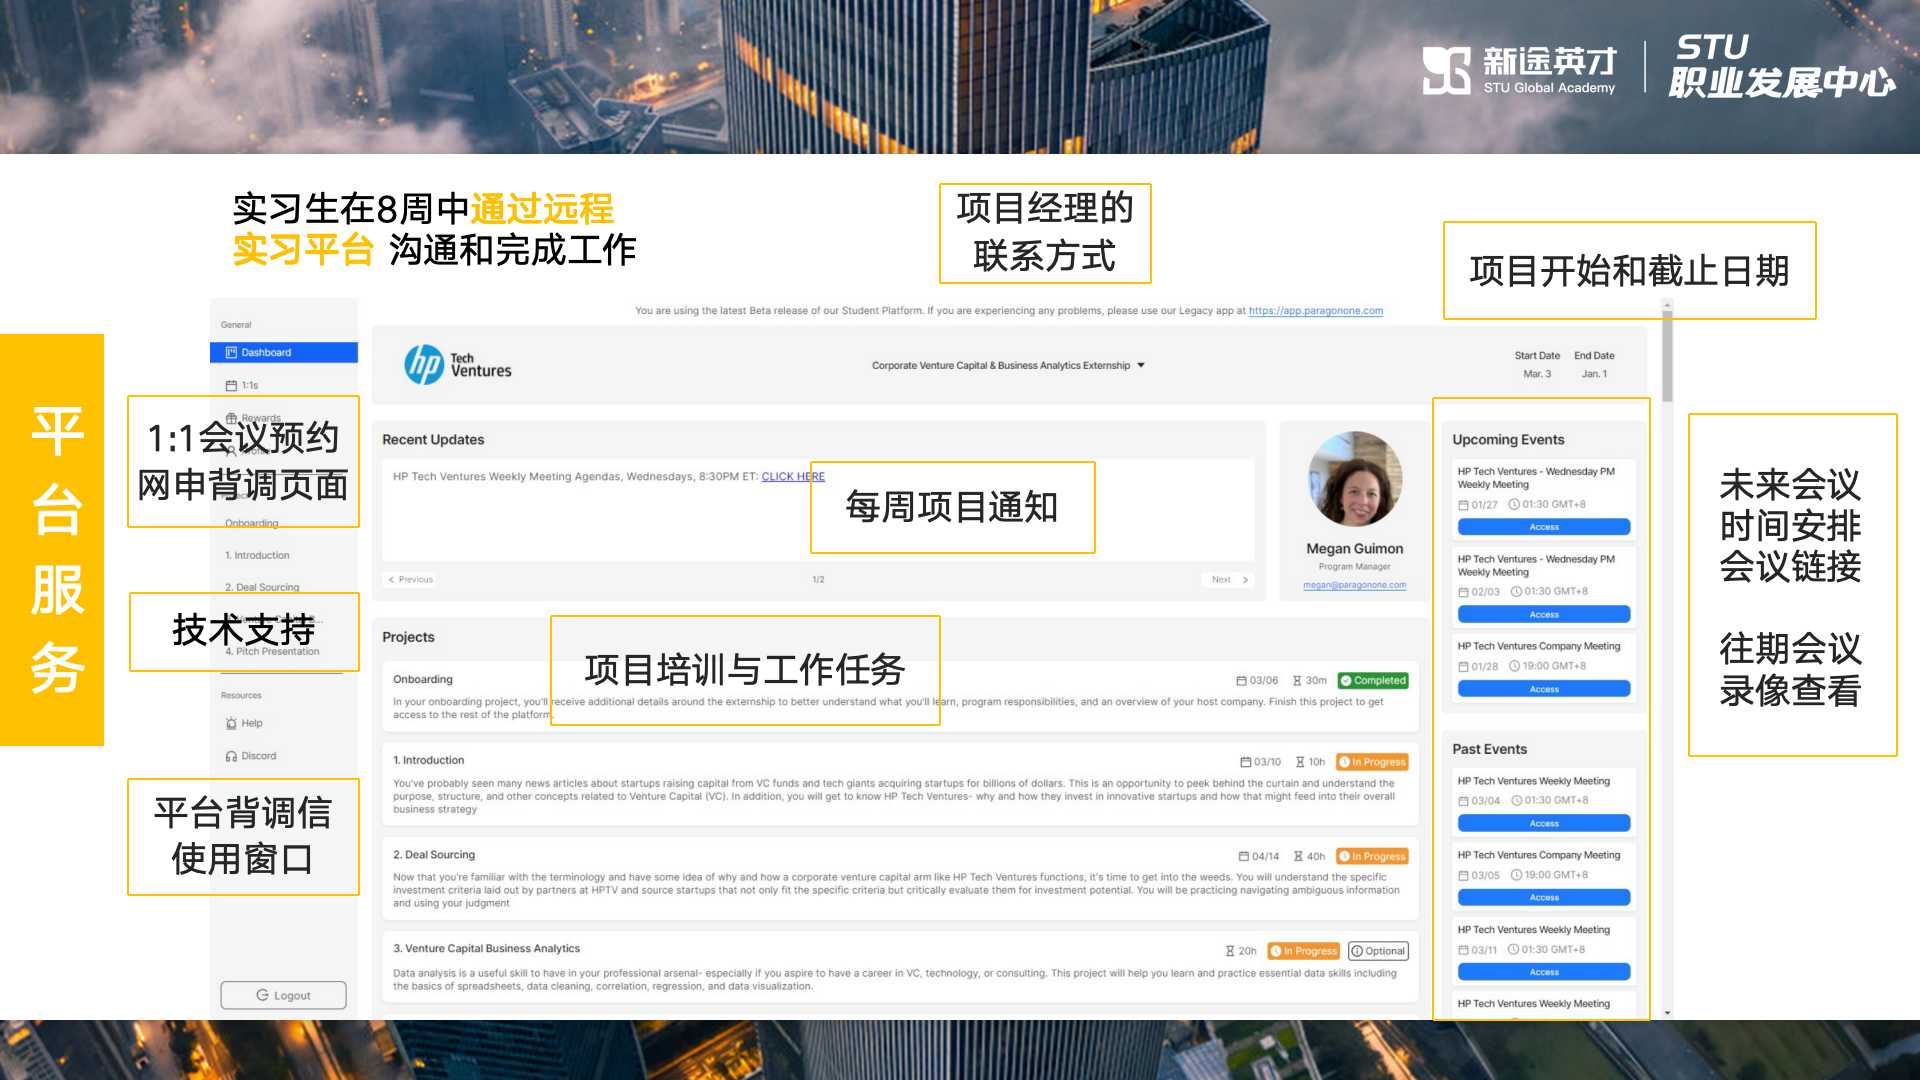1920x1080 pixels.
Task: Click the CLICK HERE link in Recent Updates
Action: tap(793, 476)
